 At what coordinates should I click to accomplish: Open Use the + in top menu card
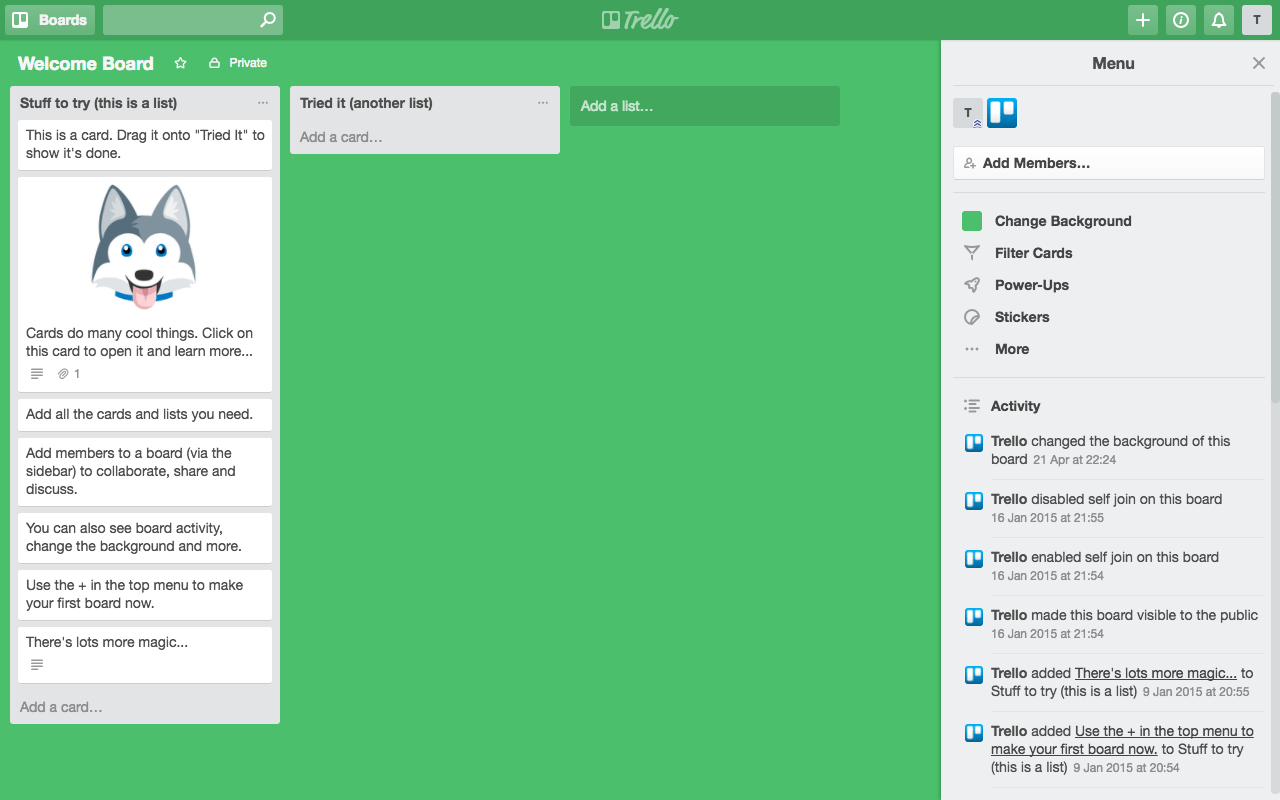pos(145,595)
